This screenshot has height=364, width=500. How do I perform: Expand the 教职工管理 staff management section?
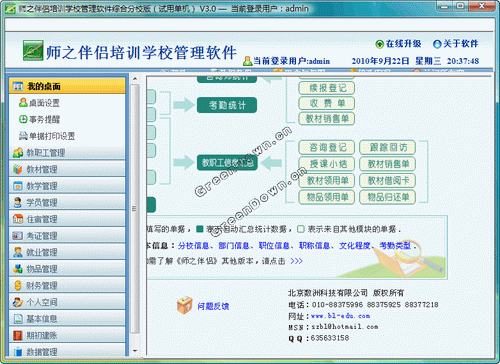[x=67, y=153]
